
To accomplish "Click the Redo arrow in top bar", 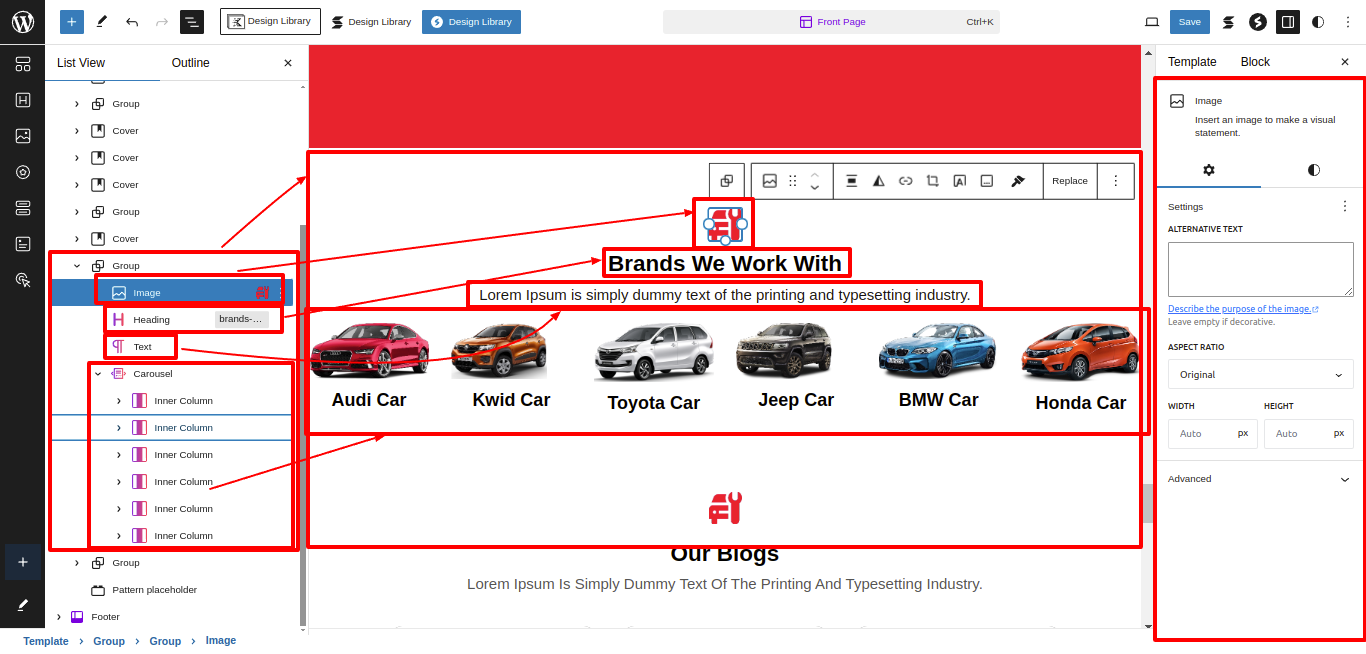I will click(162, 22).
